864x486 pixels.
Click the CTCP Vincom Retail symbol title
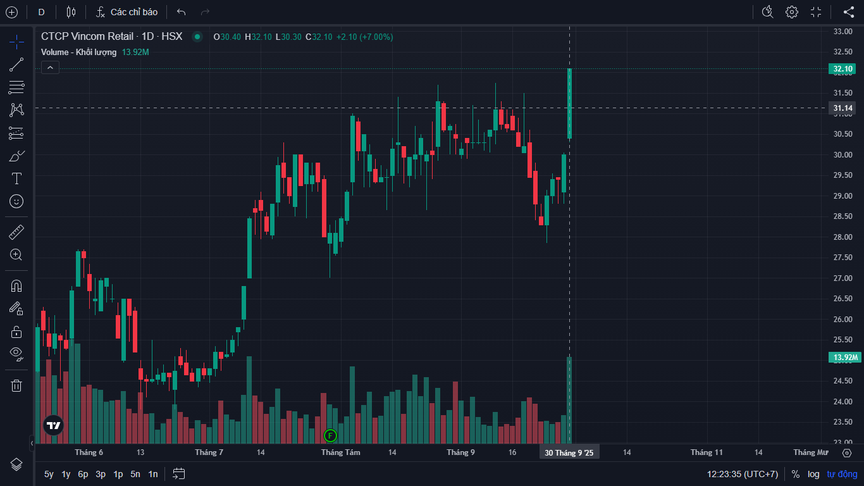click(x=87, y=36)
